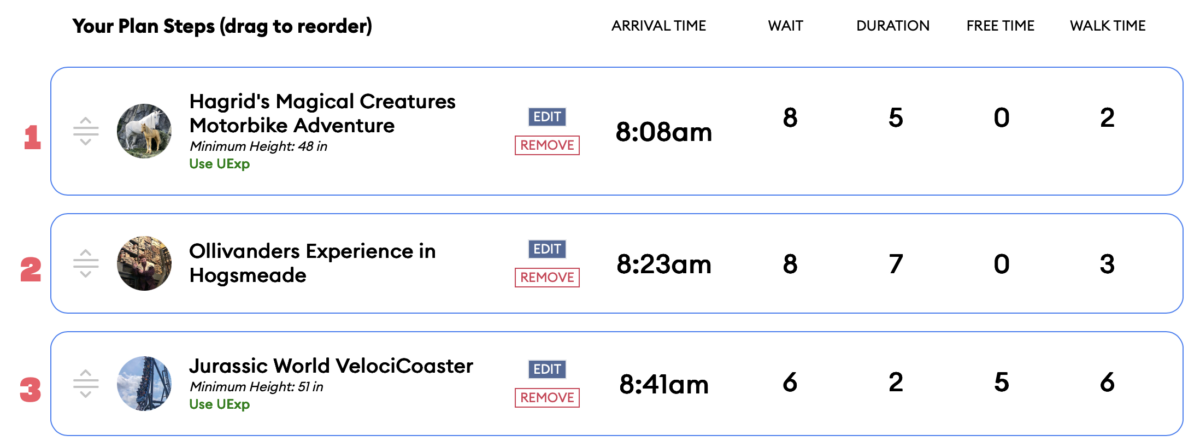
Task: Open the Jurassic World VelociCoaster title
Action: (x=331, y=366)
